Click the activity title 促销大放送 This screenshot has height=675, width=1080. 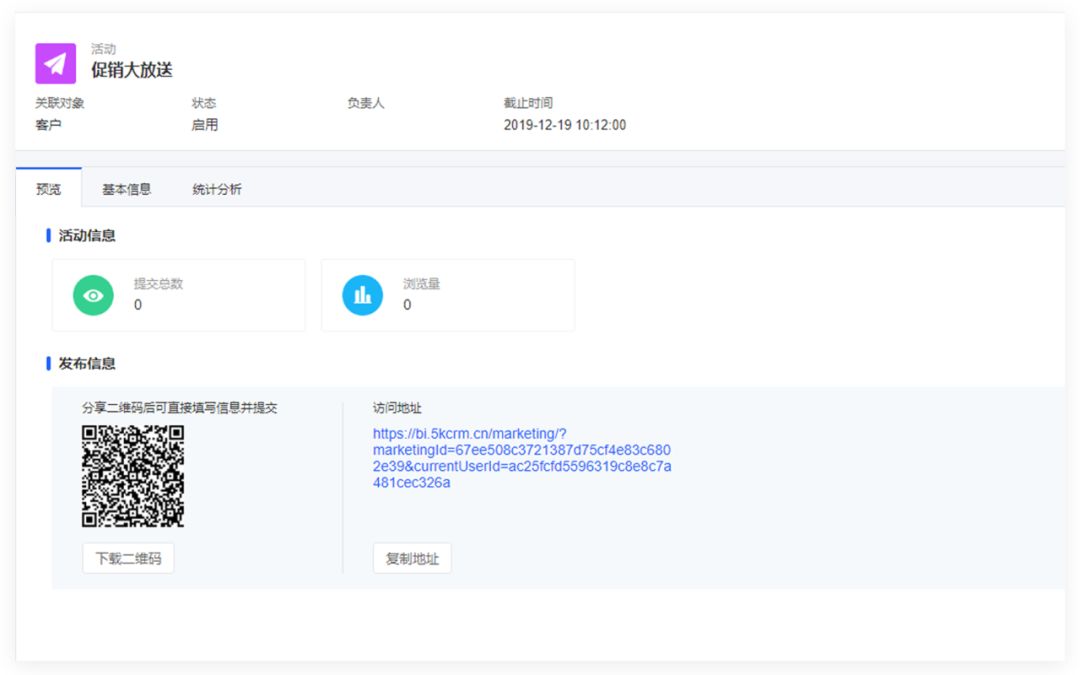132,70
